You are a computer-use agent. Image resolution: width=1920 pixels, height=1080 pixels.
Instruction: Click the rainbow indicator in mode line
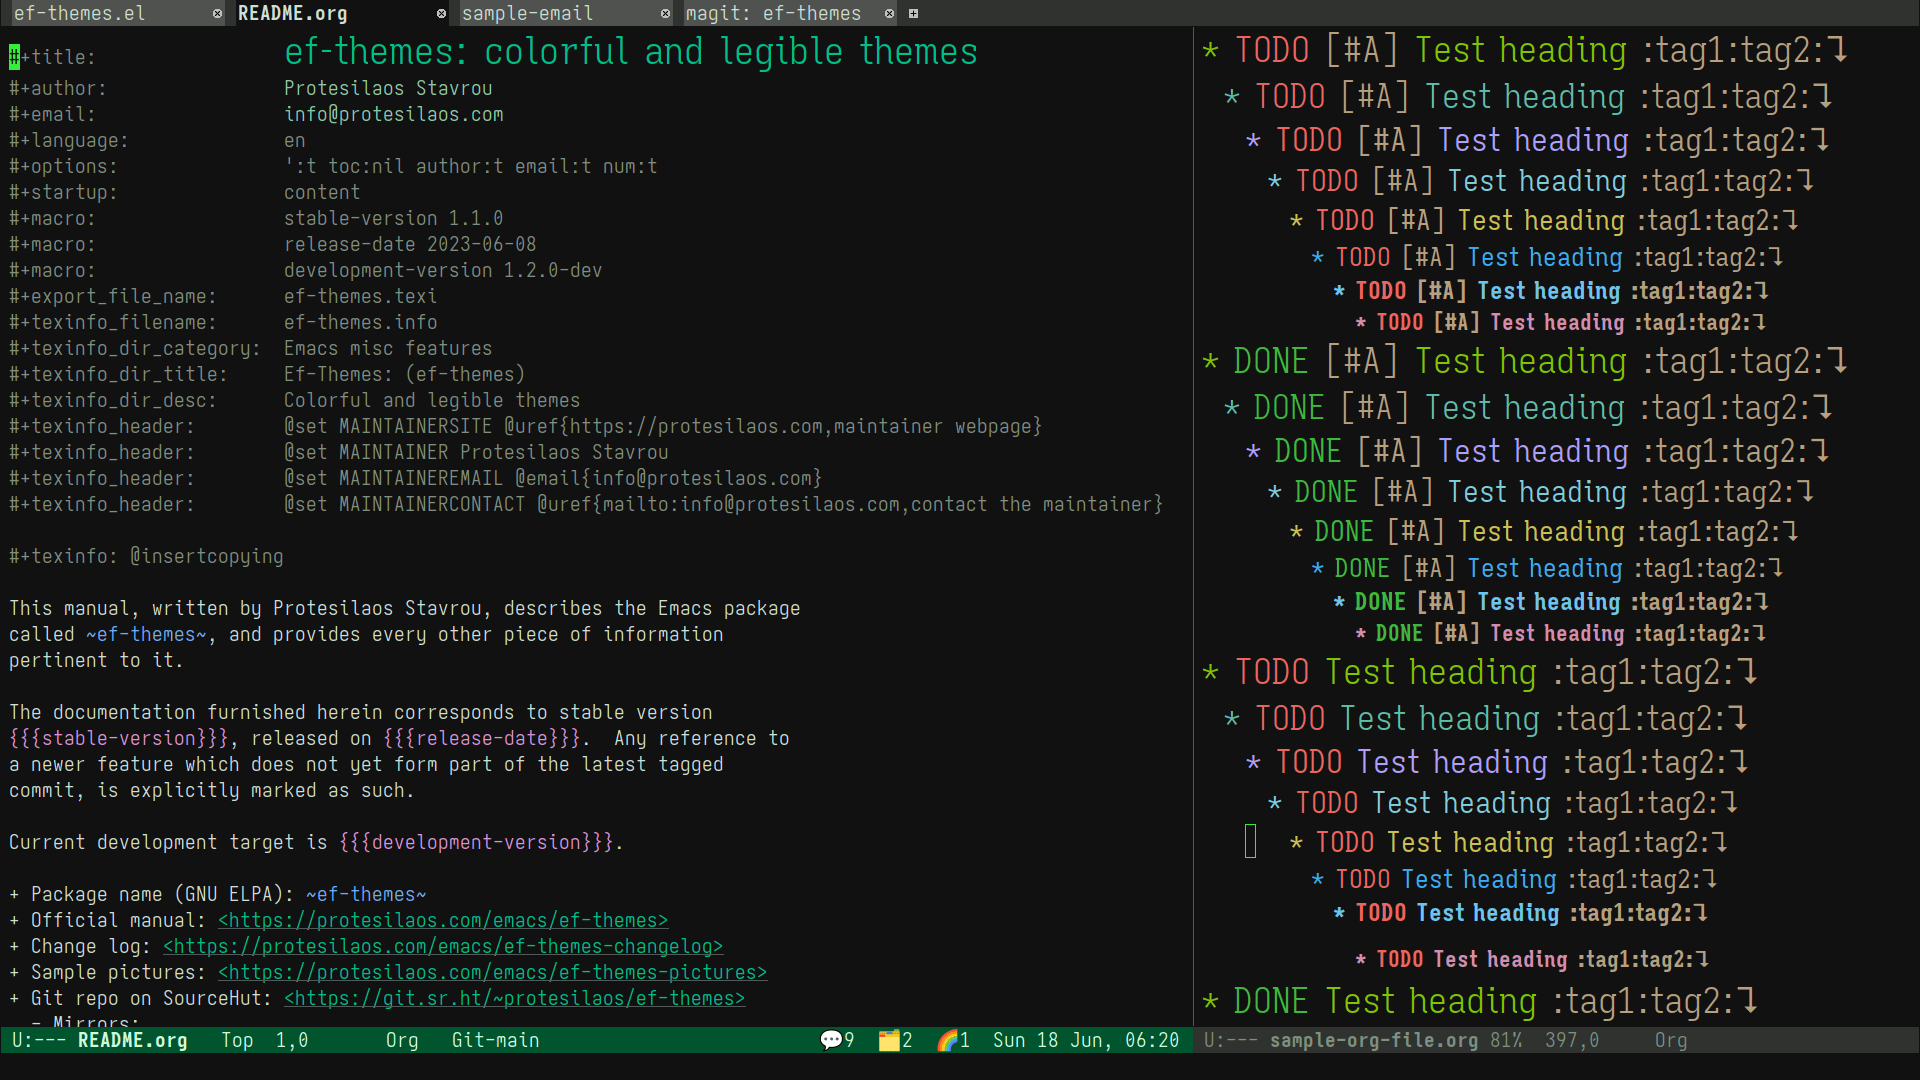pos(947,1040)
